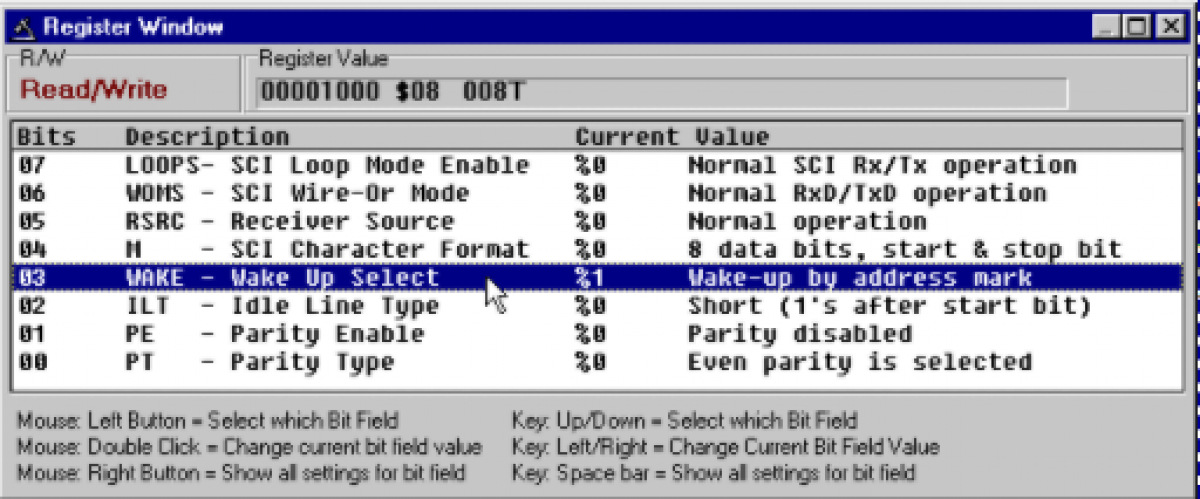Close the Register Window
The width and height of the screenshot is (1200, 499).
(x=1167, y=27)
